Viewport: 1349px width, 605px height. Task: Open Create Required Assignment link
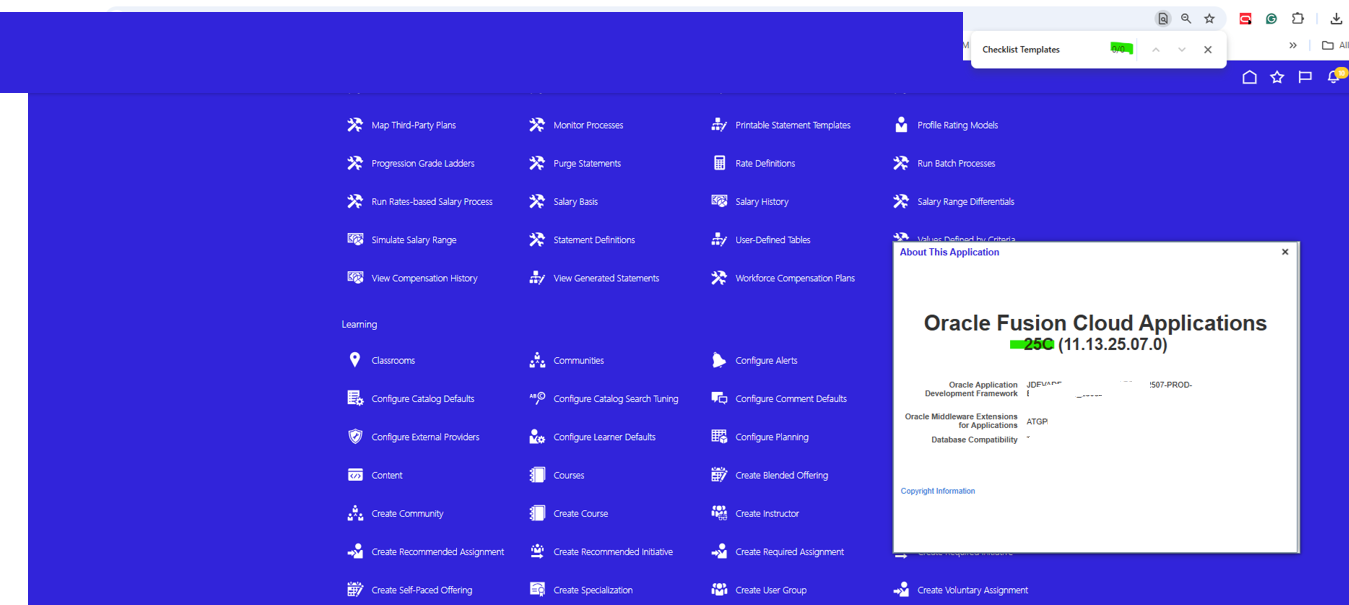[790, 552]
